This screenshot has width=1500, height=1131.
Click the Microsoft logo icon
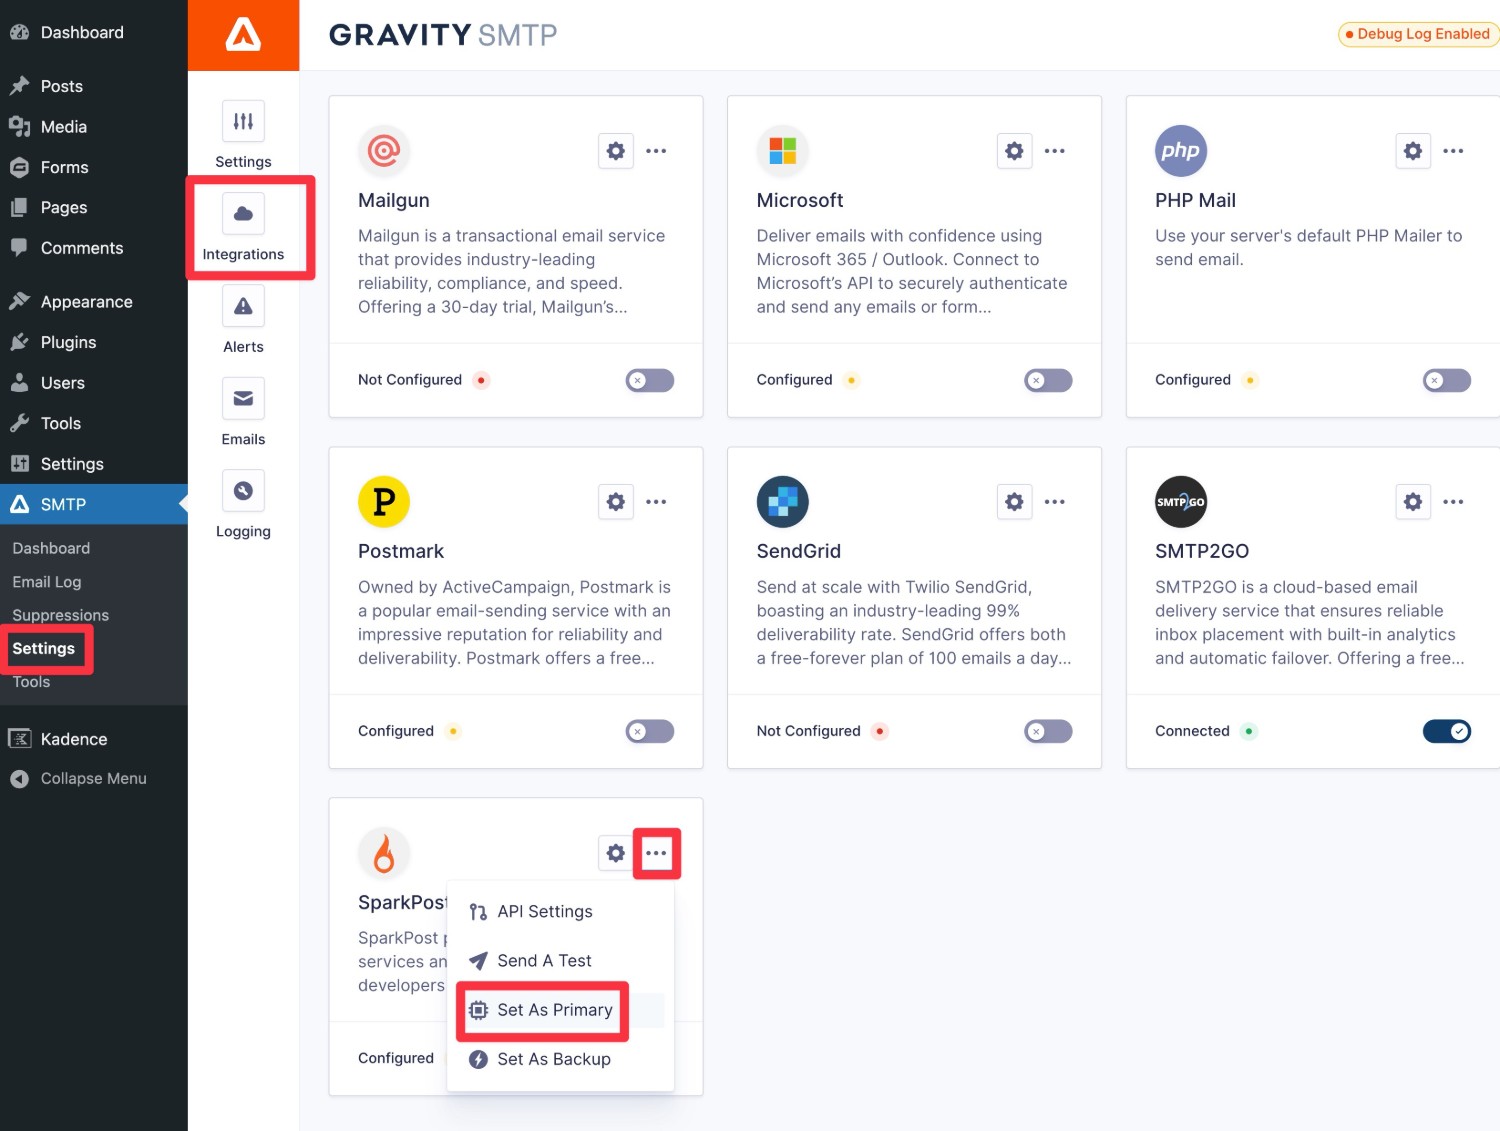coord(783,151)
